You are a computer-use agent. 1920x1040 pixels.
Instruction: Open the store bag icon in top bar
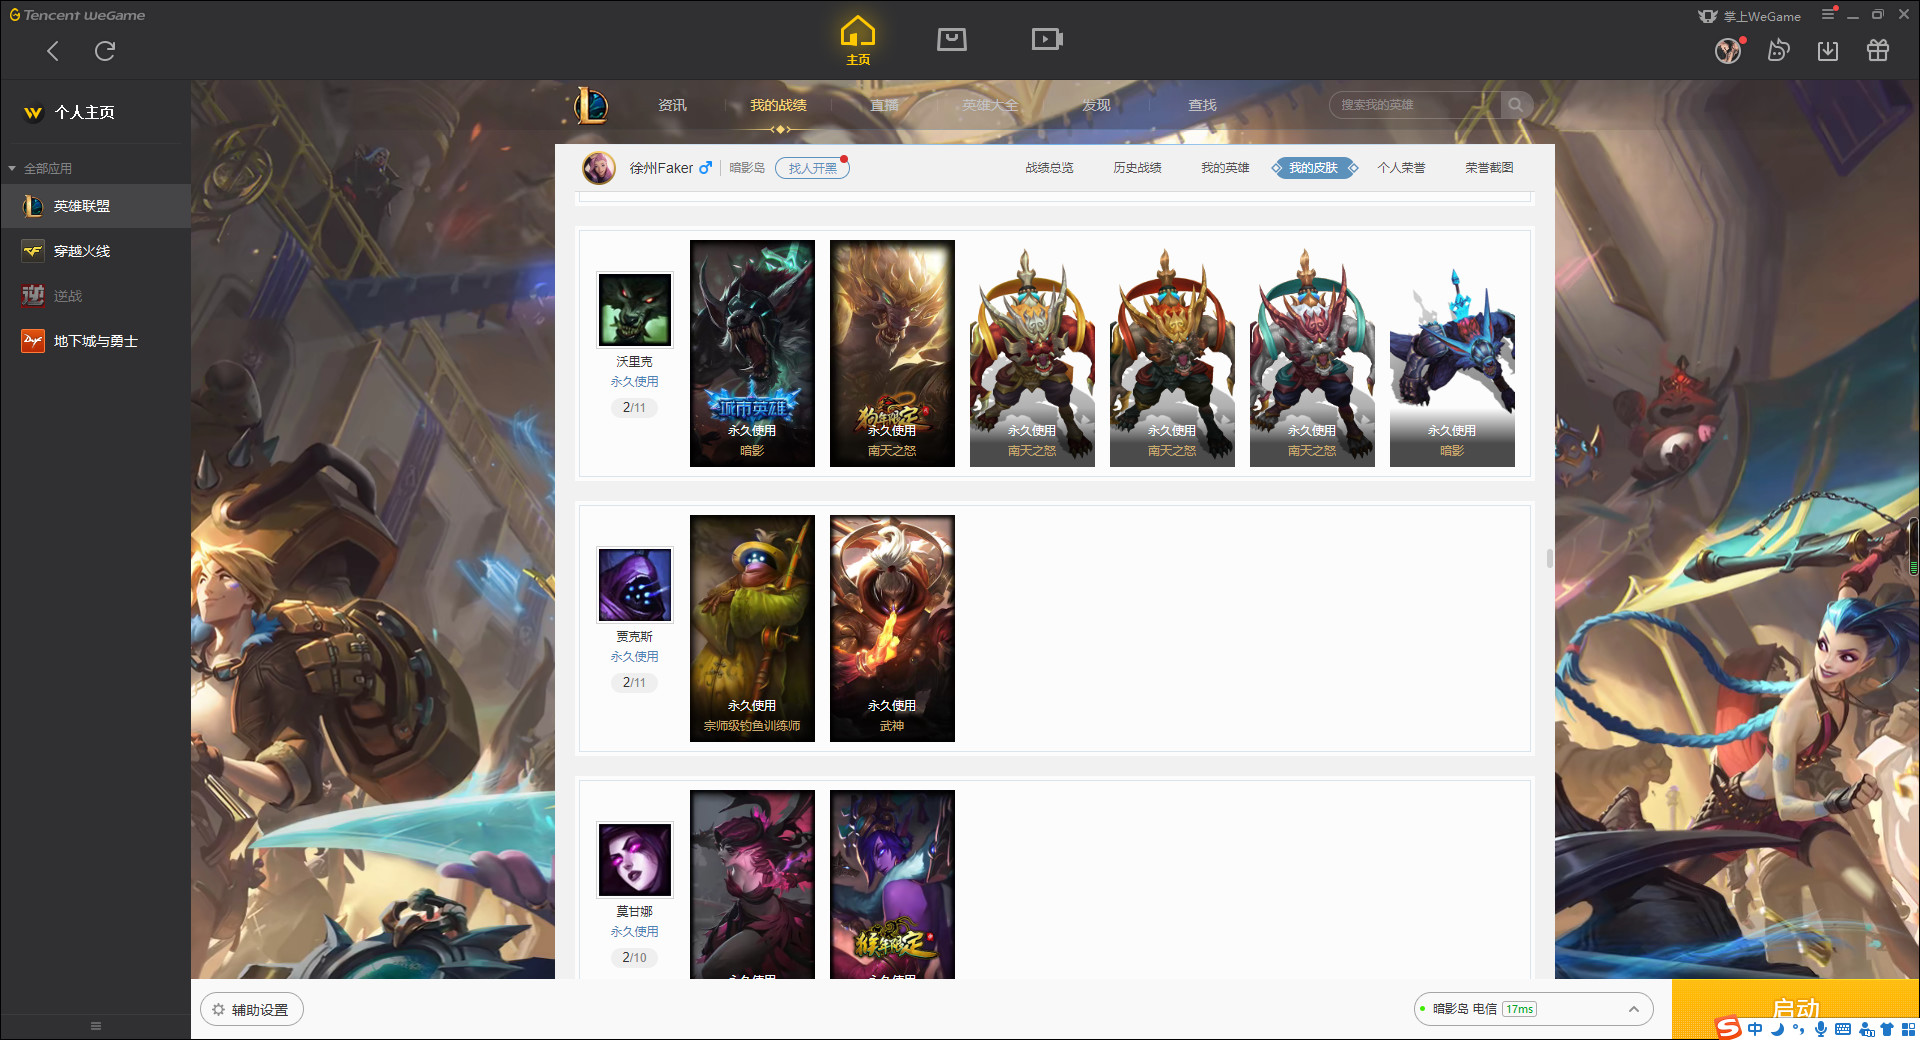pyautogui.click(x=951, y=39)
